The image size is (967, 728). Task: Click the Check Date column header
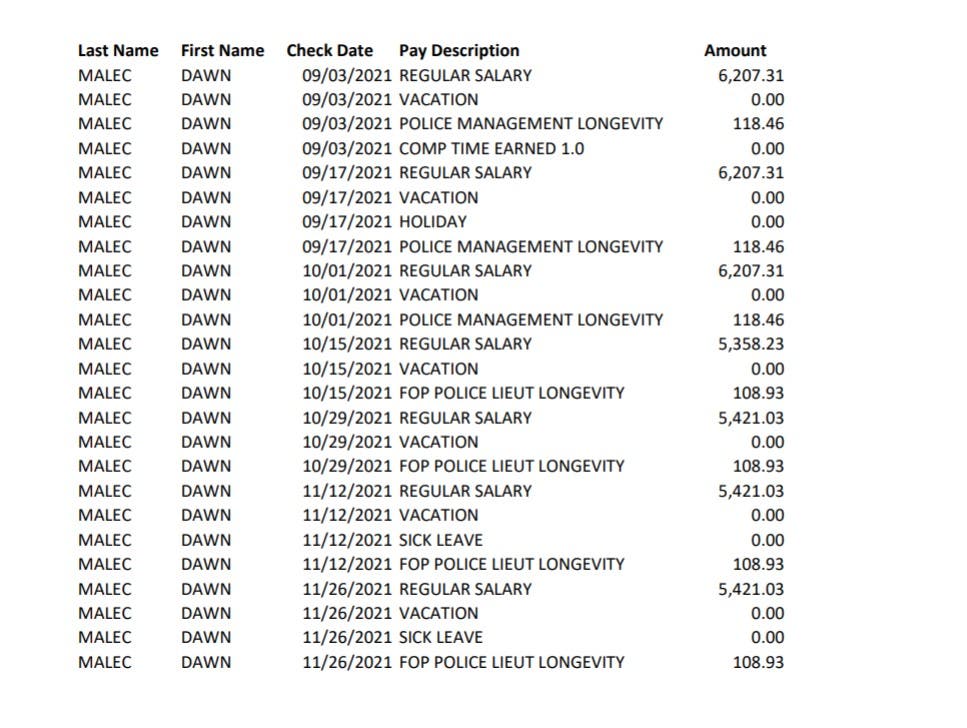pyautogui.click(x=329, y=50)
